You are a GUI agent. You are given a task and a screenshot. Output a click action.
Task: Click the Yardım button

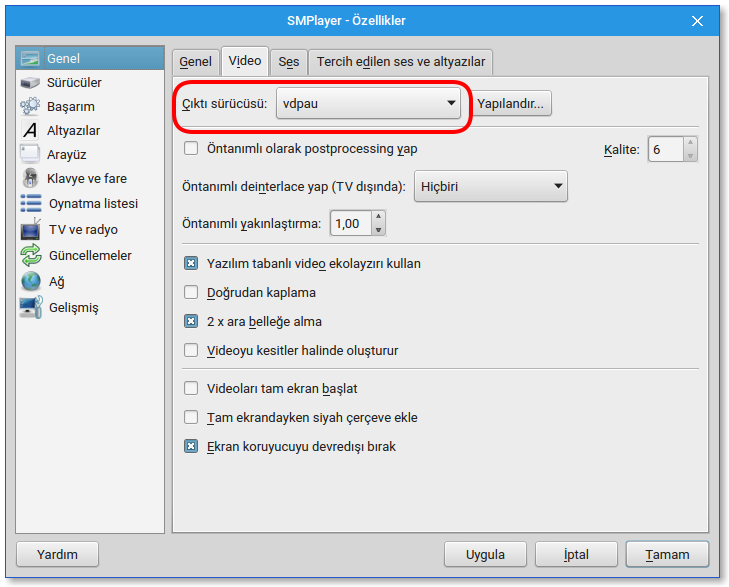57,554
